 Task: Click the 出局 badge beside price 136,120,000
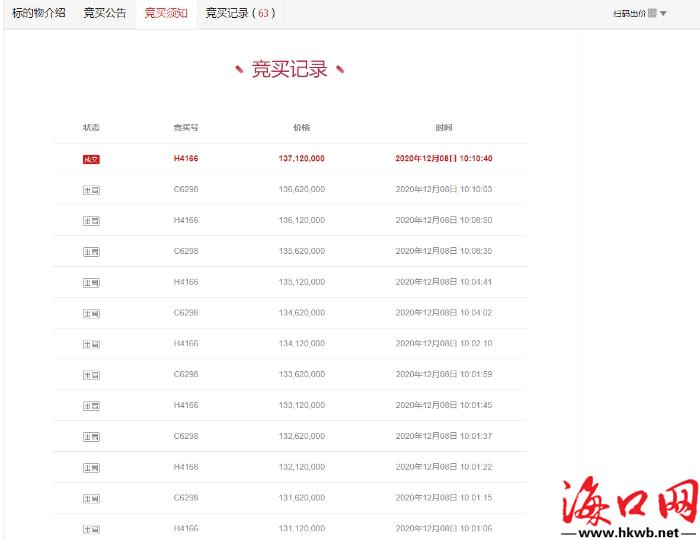click(x=91, y=221)
